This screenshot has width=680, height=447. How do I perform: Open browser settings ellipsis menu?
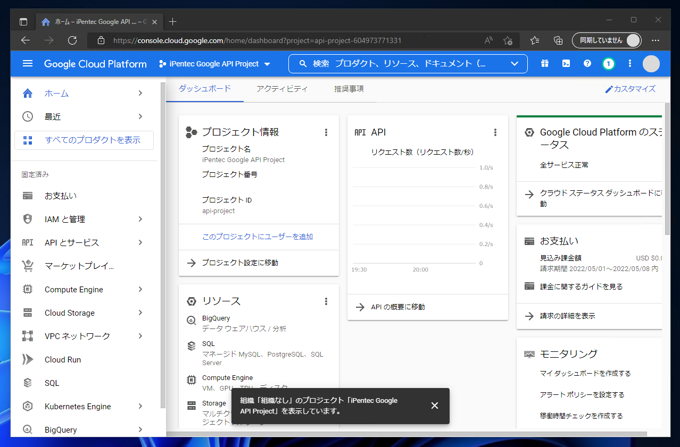655,40
